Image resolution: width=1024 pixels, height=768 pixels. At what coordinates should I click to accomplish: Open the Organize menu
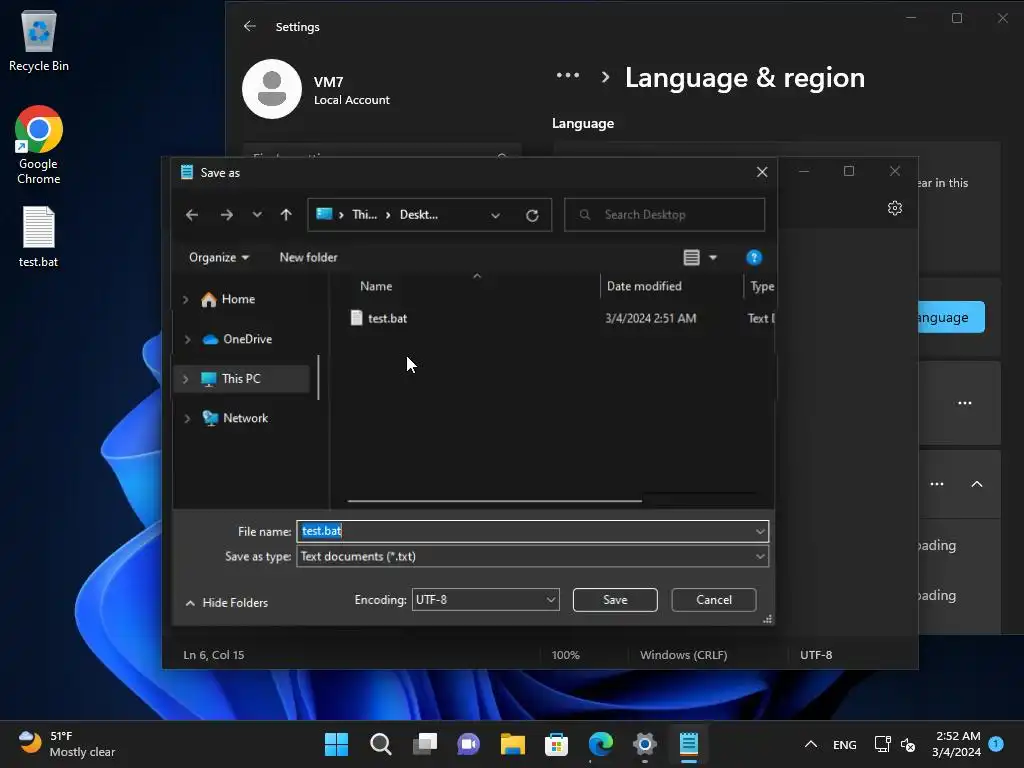click(219, 257)
